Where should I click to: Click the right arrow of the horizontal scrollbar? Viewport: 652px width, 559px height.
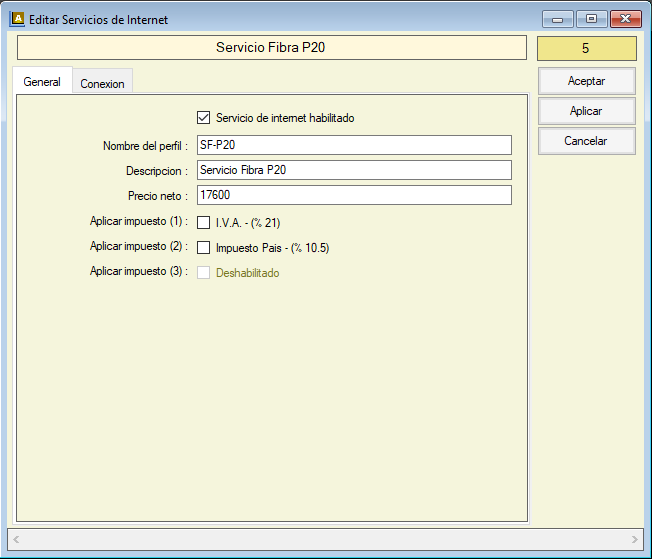(635, 539)
